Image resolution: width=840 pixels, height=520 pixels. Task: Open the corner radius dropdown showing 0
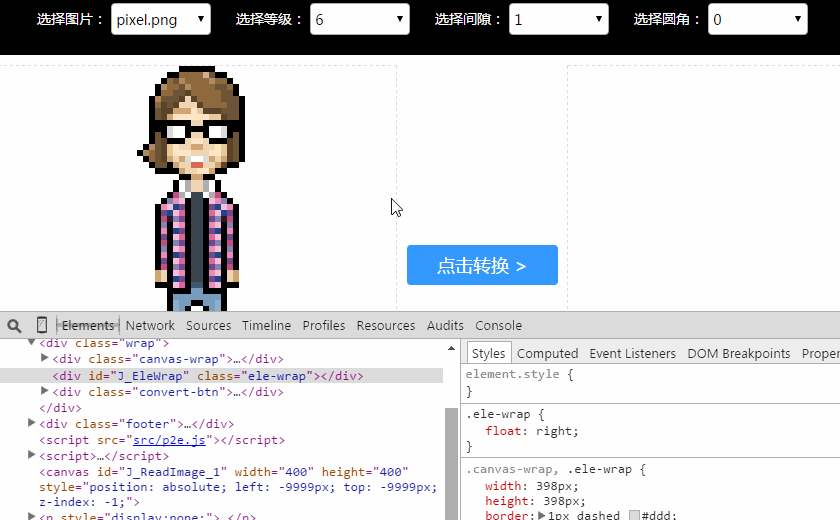coord(758,19)
